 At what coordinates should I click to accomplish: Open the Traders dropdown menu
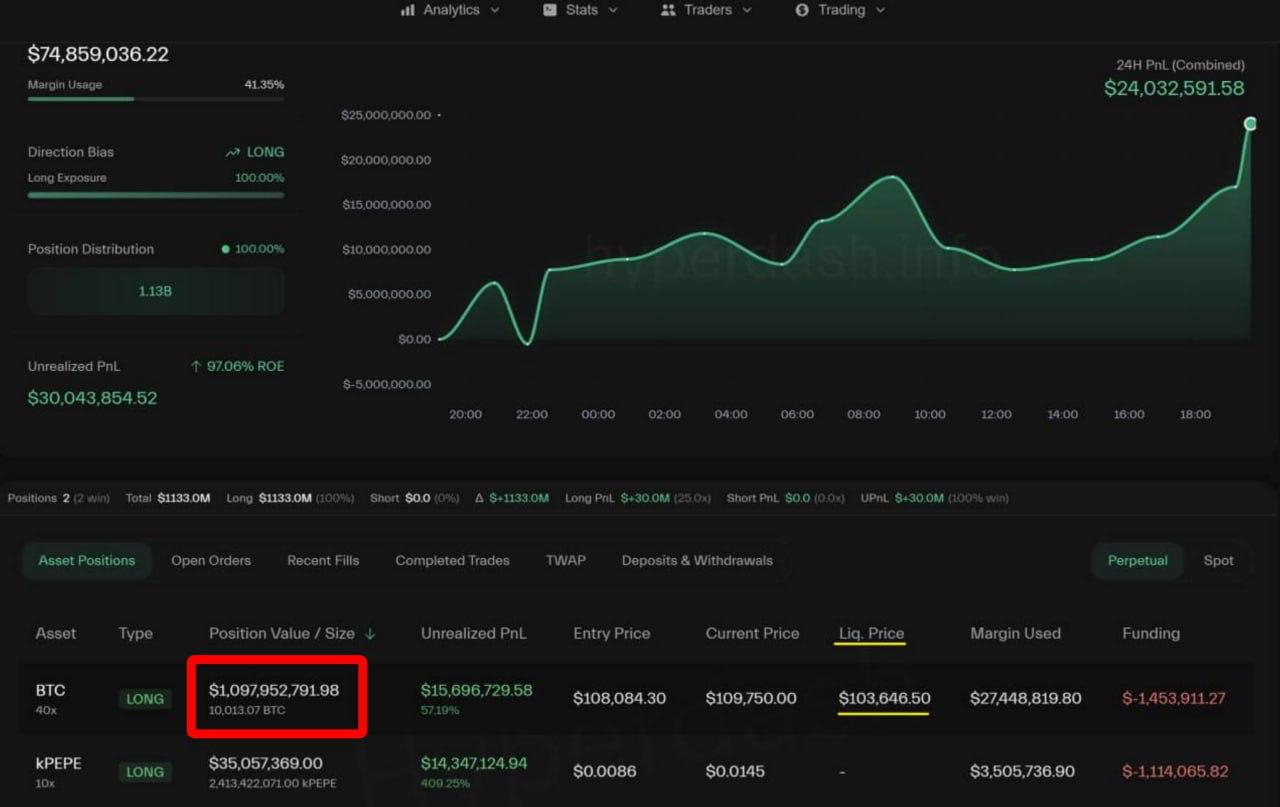click(706, 10)
